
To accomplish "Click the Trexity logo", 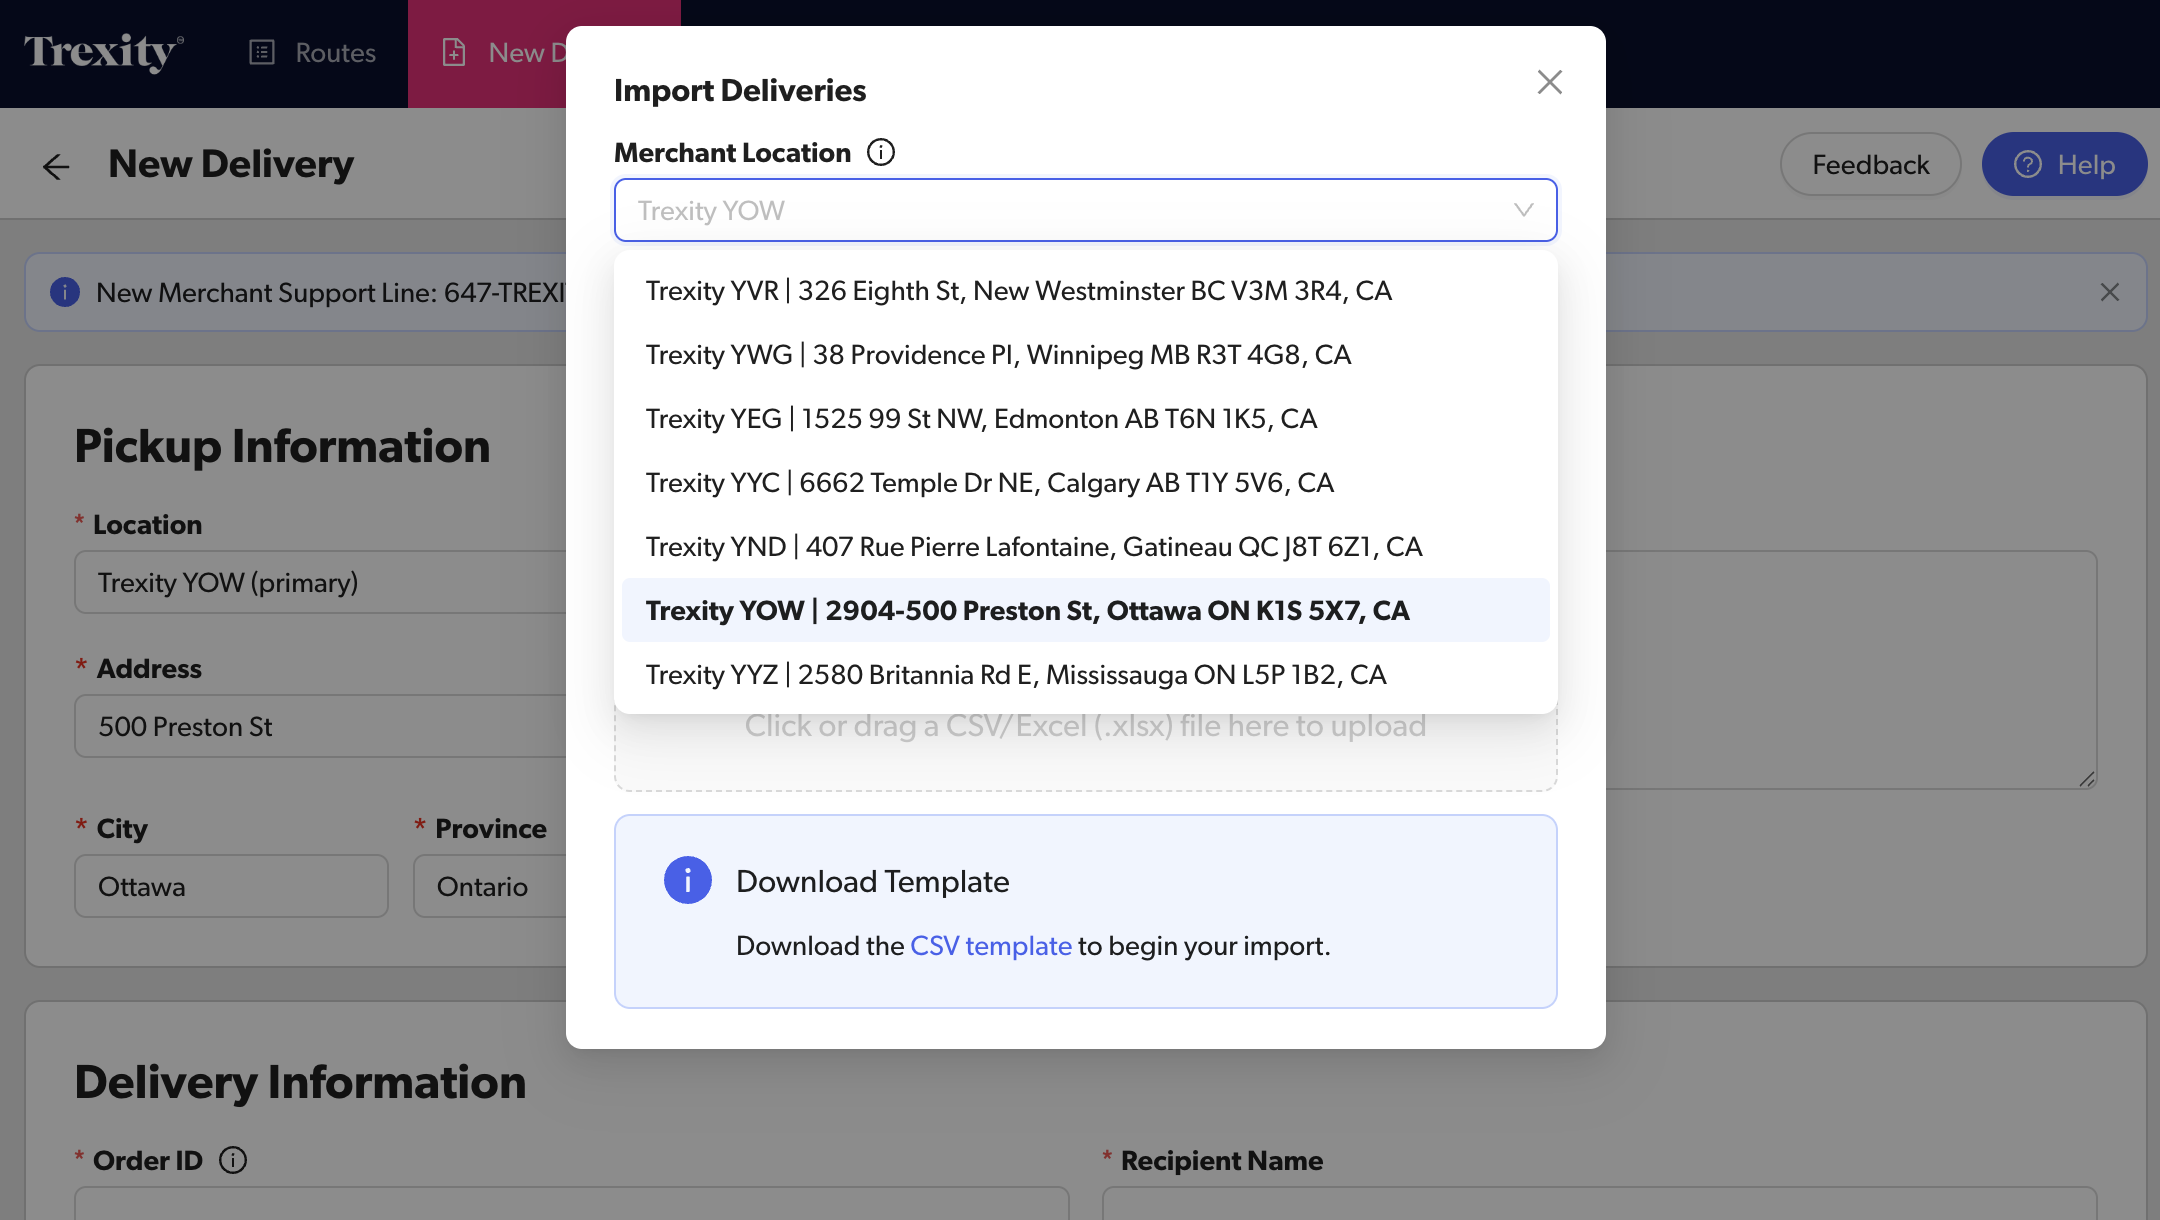I will point(104,52).
